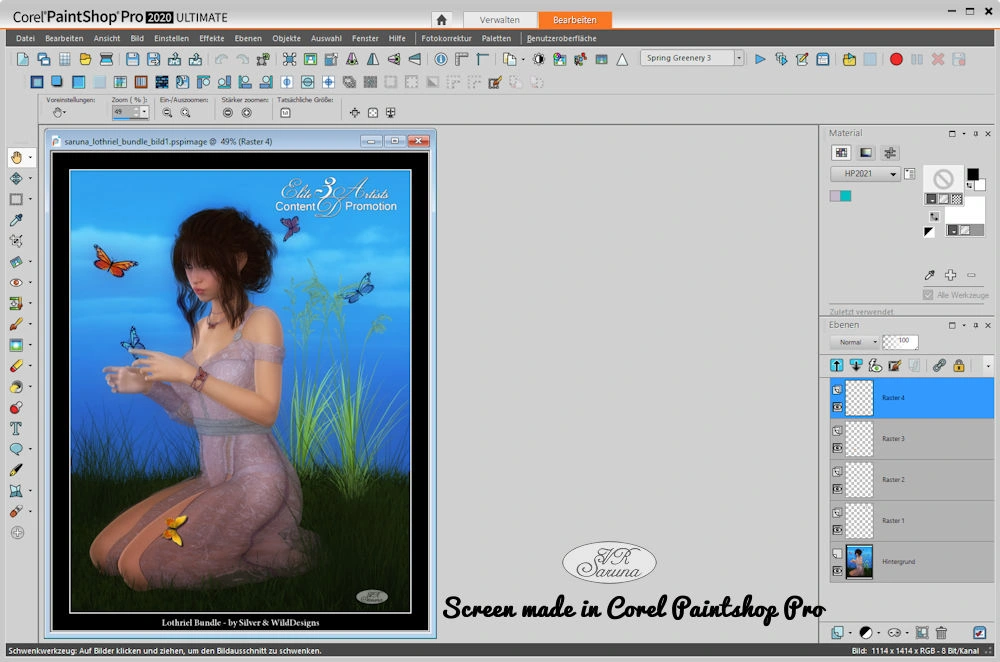Open the Effekte menu
Screen dimensions: 1000x662
click(211, 38)
